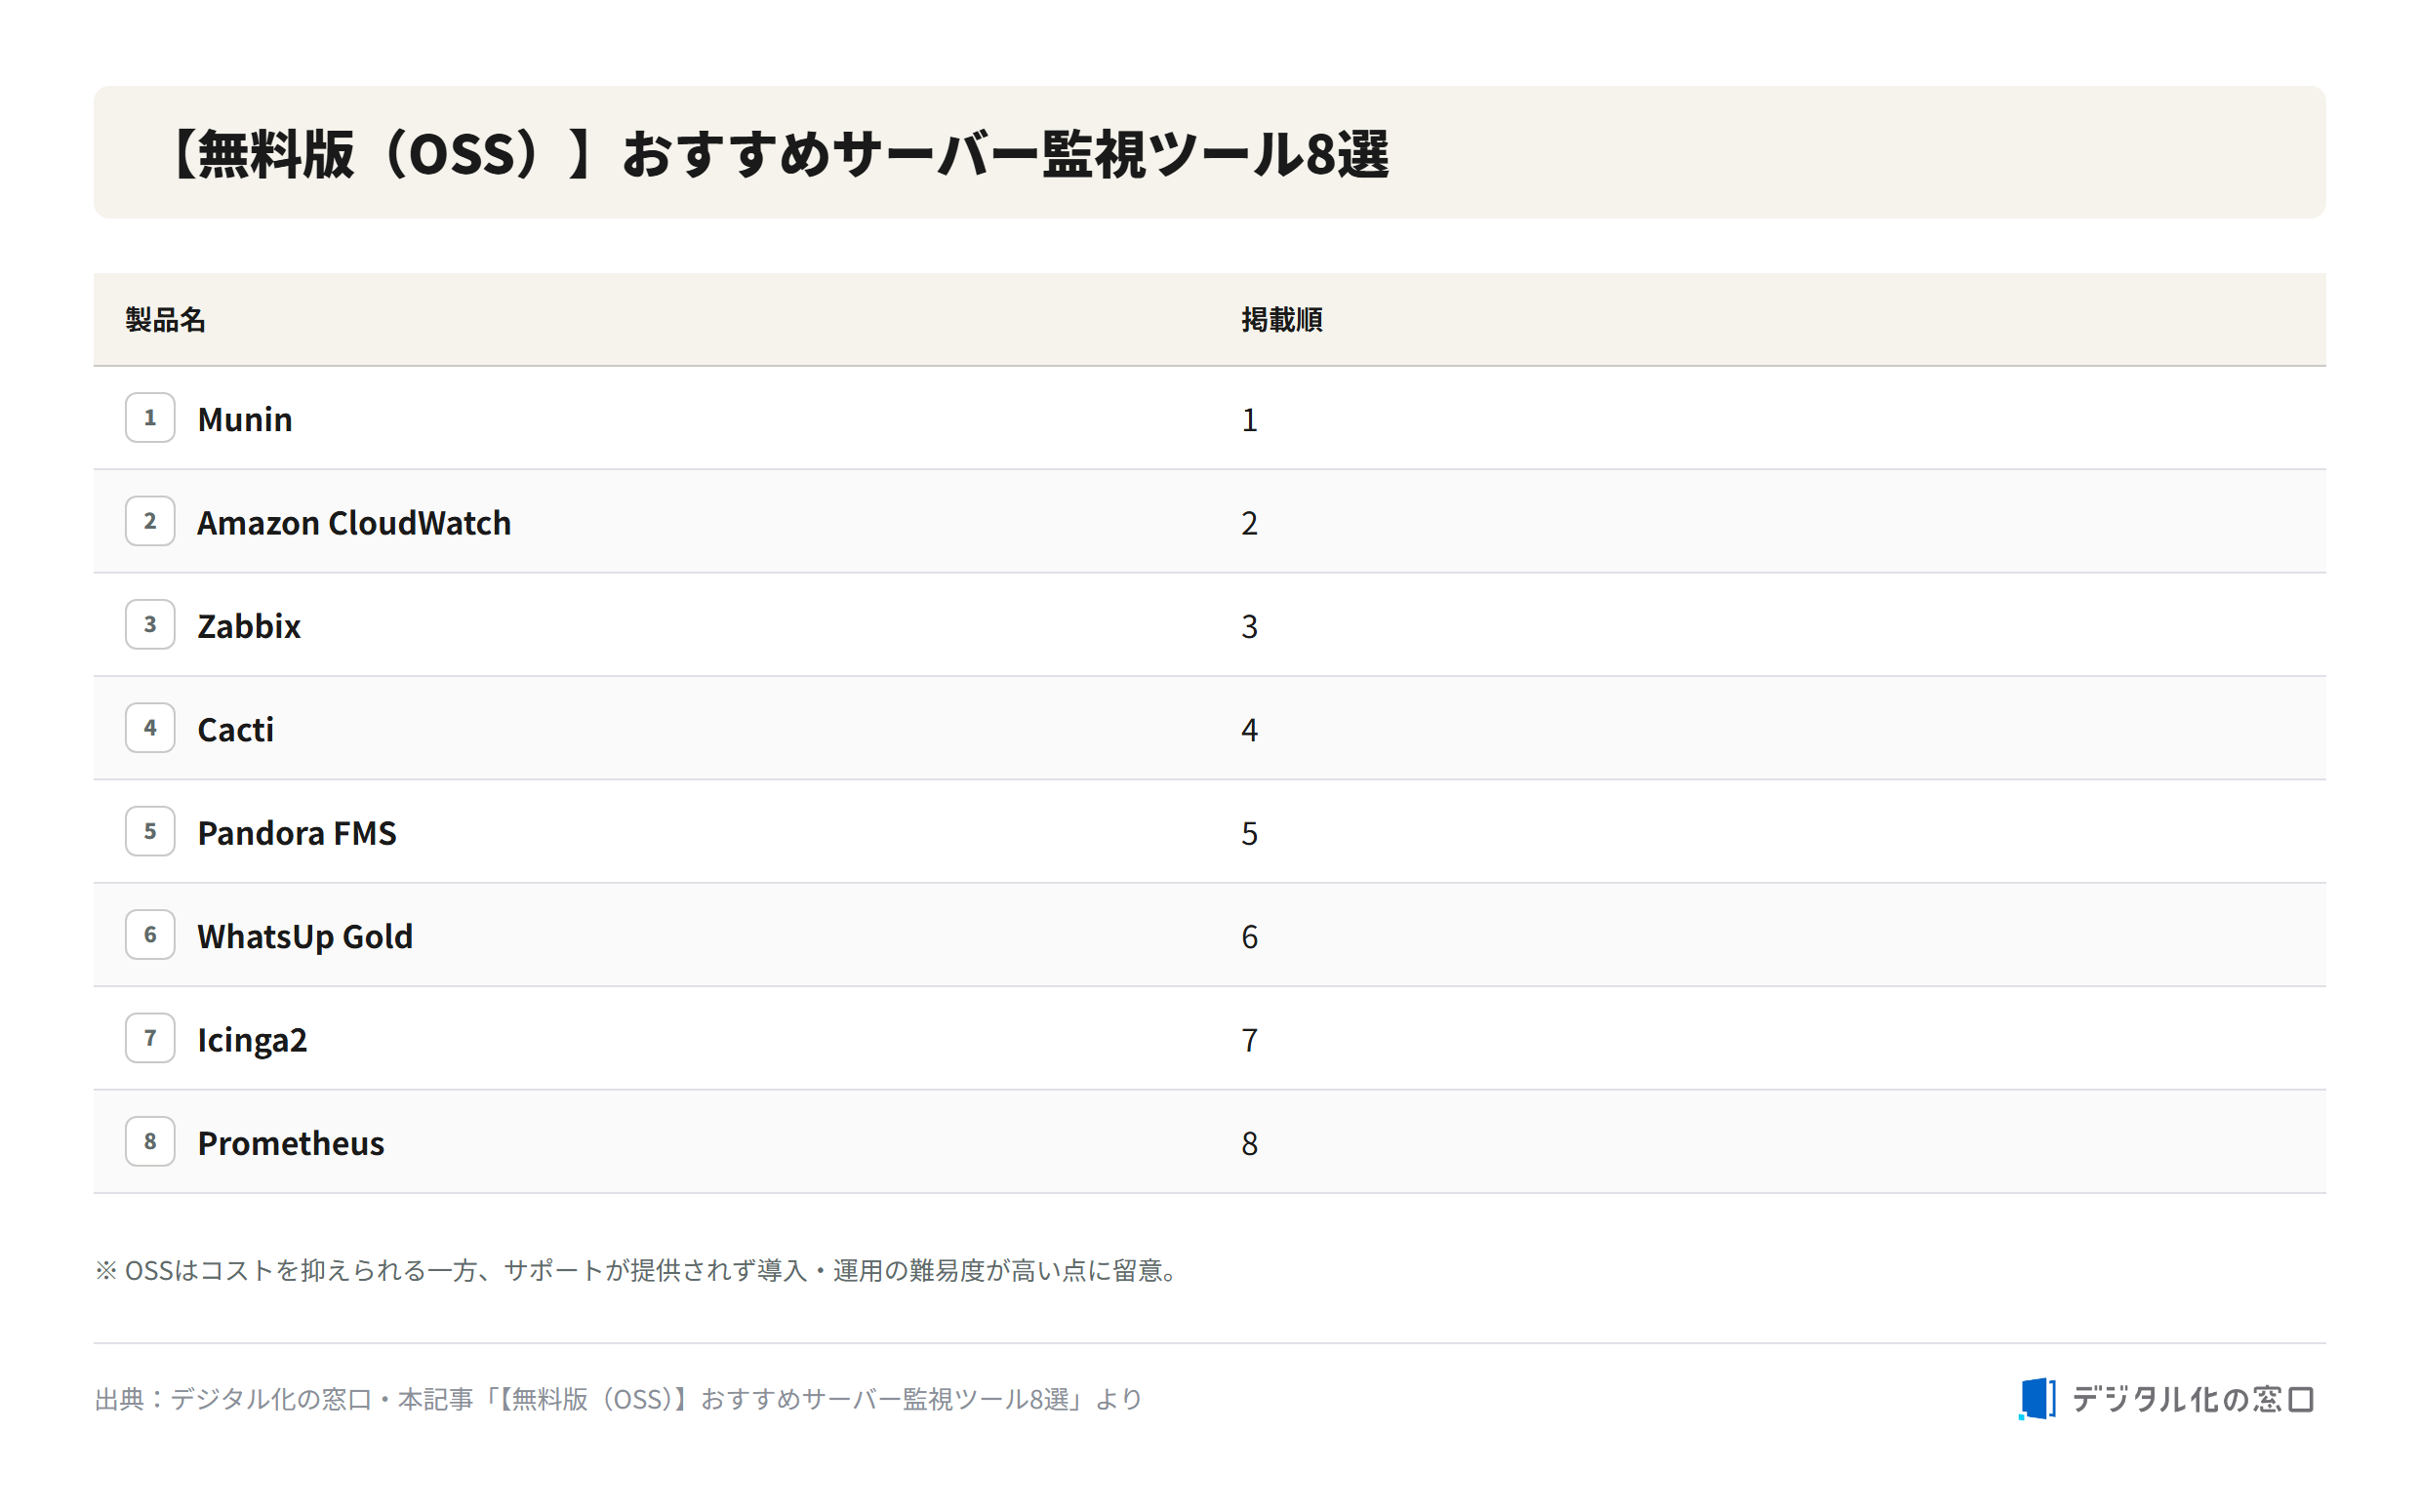Click the rank 2 badge beside Amazon CloudWatch

150,521
